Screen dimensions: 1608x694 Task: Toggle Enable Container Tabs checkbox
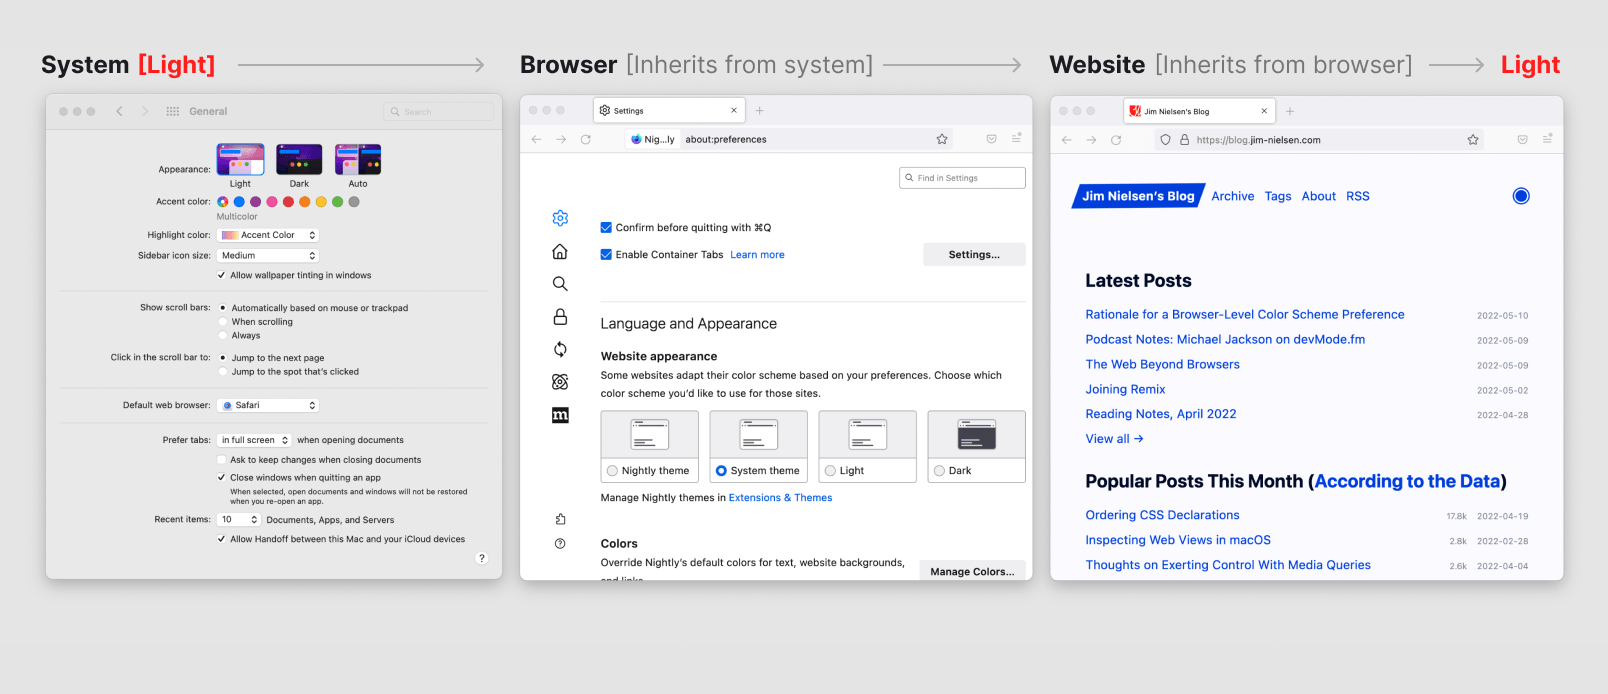(x=606, y=255)
